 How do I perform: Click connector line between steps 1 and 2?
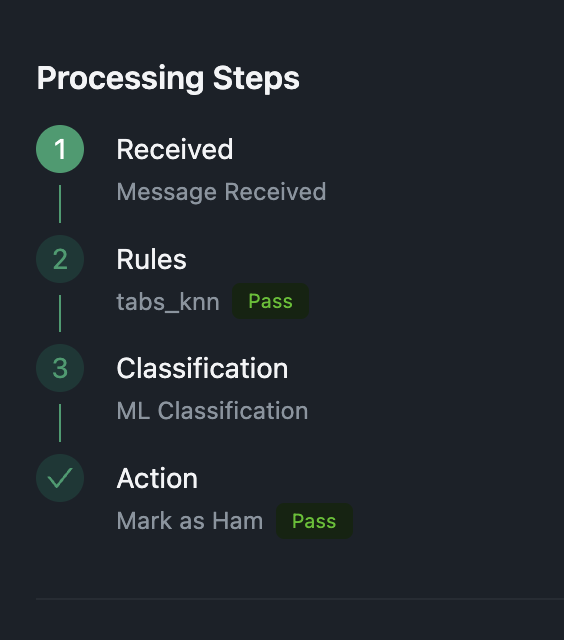coord(60,204)
